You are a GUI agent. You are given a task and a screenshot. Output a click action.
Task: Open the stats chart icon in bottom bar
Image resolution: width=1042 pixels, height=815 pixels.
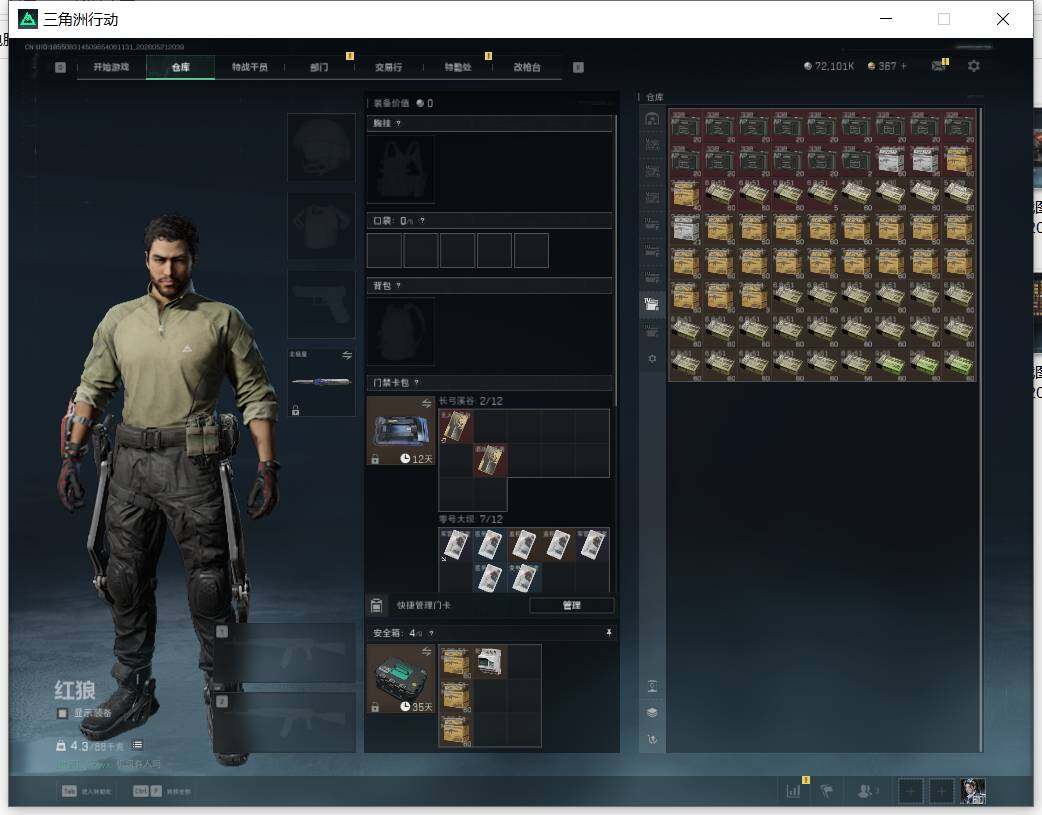(x=793, y=791)
